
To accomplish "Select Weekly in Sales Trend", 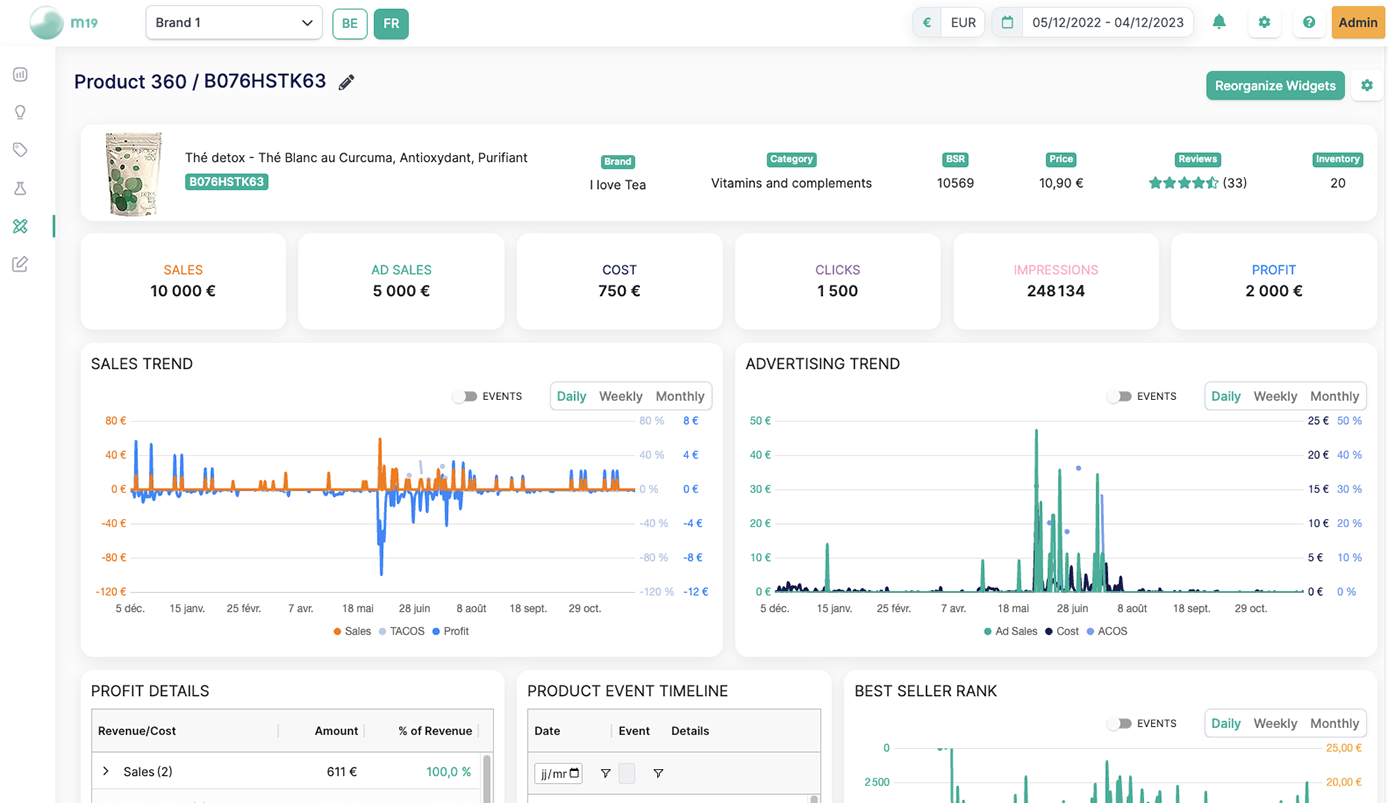I will (x=621, y=397).
